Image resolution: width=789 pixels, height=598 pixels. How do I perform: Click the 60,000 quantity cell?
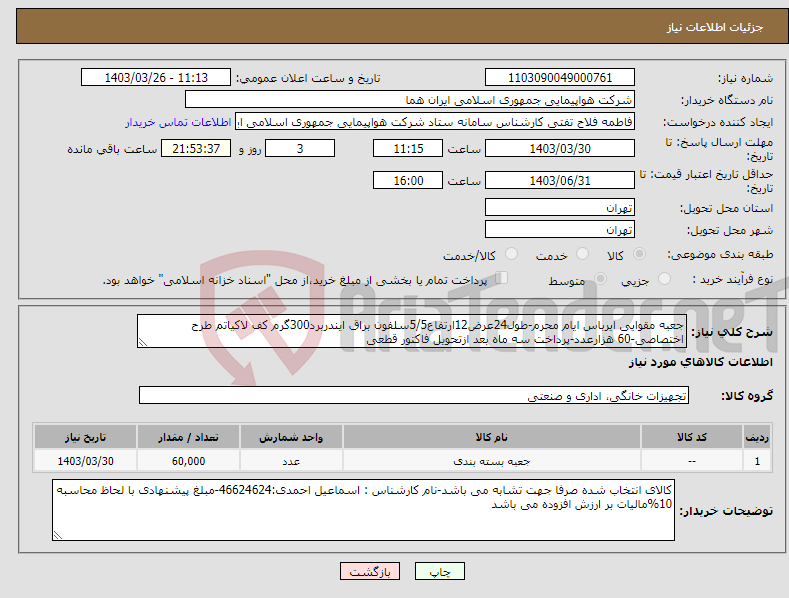click(x=188, y=461)
